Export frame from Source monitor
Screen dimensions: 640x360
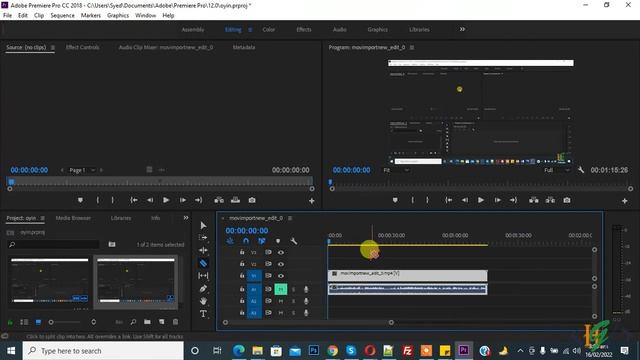252,200
